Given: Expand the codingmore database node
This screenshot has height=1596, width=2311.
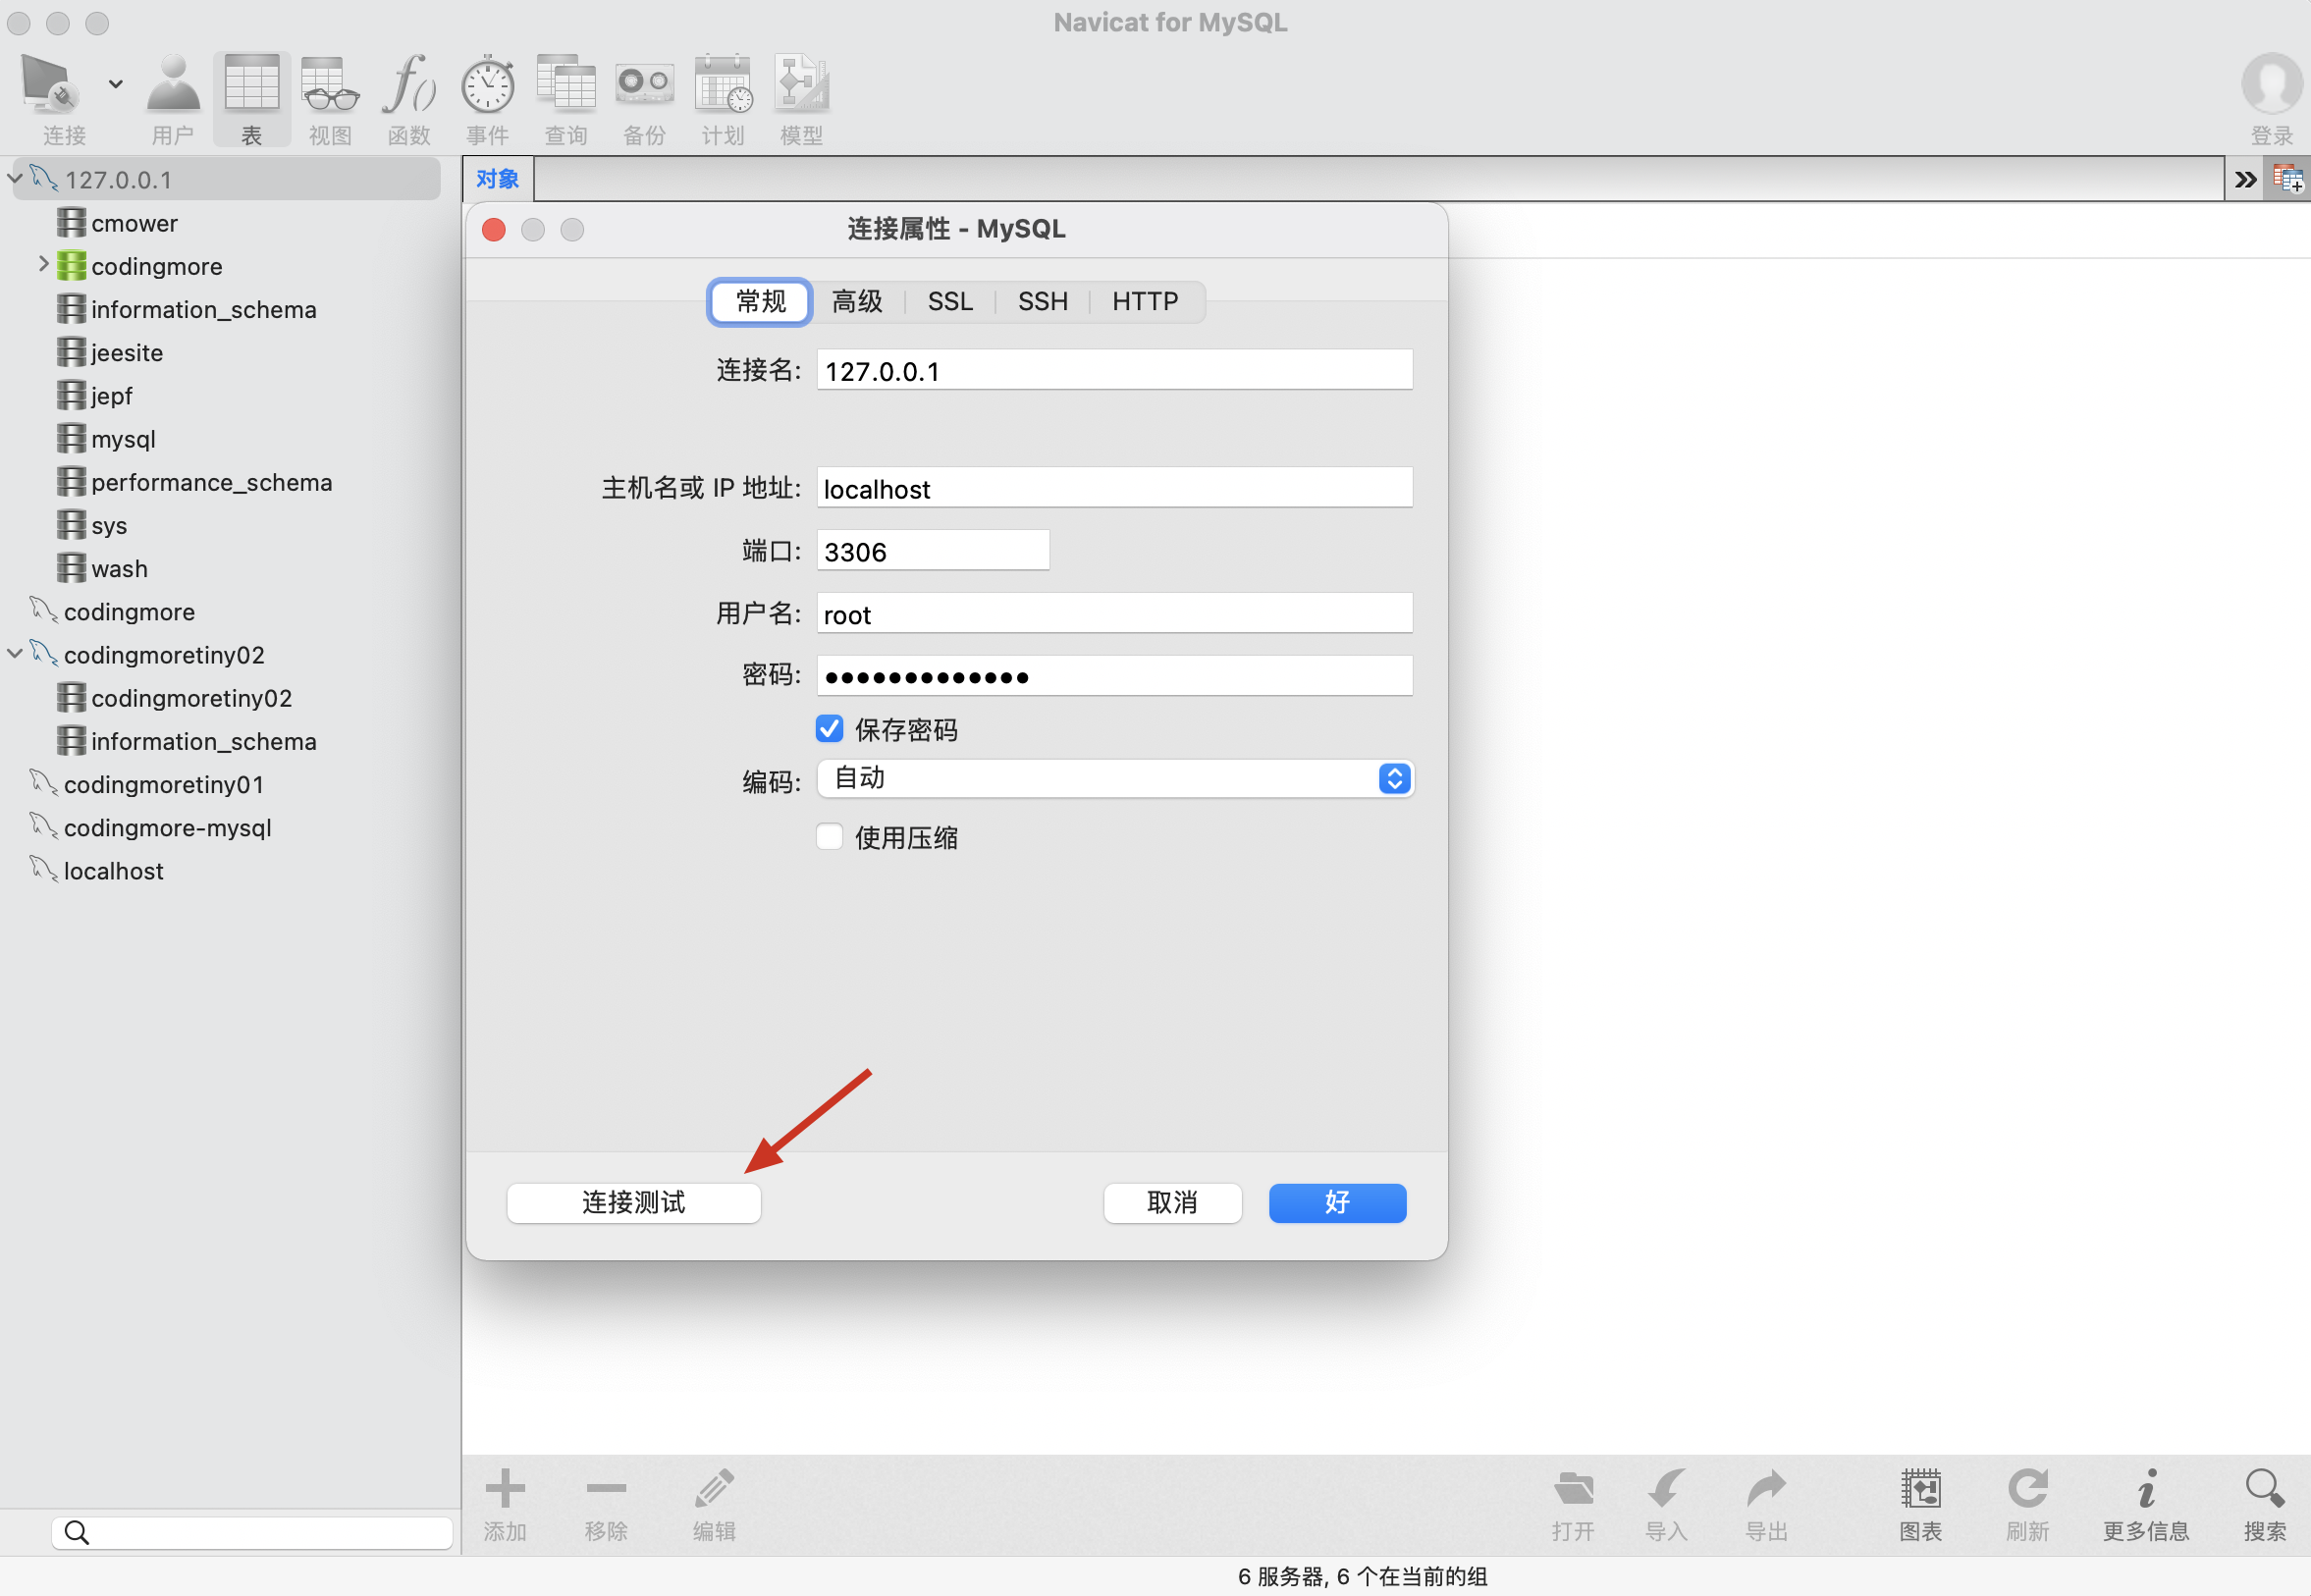Looking at the screenshot, I should coord(43,265).
